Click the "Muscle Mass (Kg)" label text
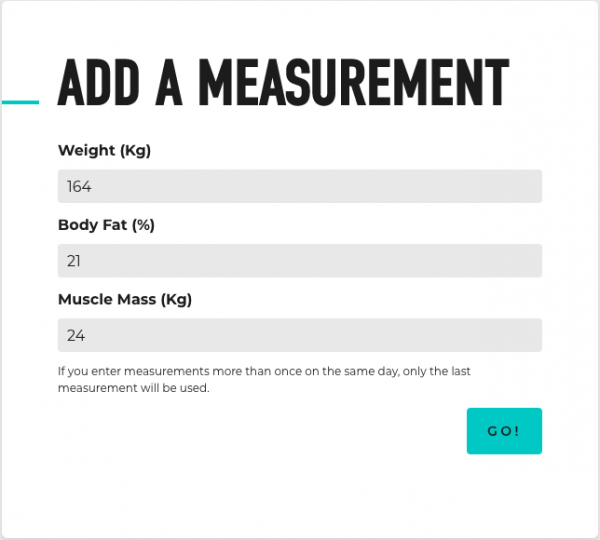This screenshot has width=600, height=540. pos(125,299)
